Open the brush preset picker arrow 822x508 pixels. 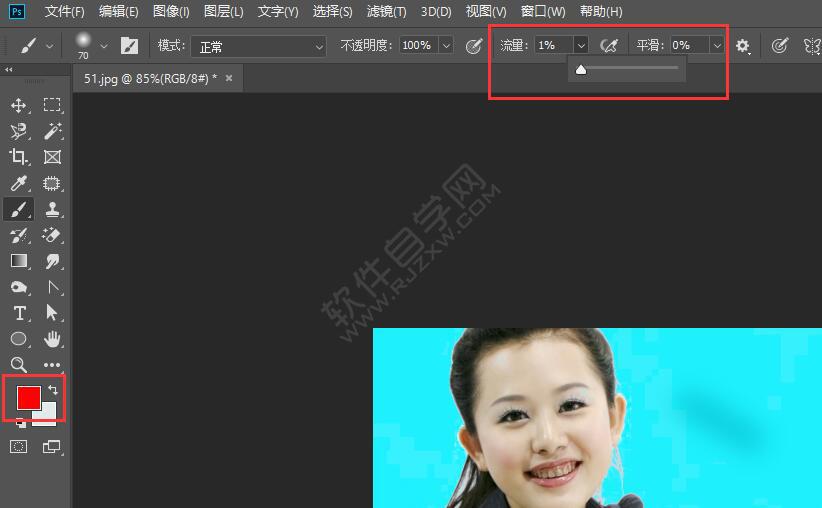click(x=104, y=46)
